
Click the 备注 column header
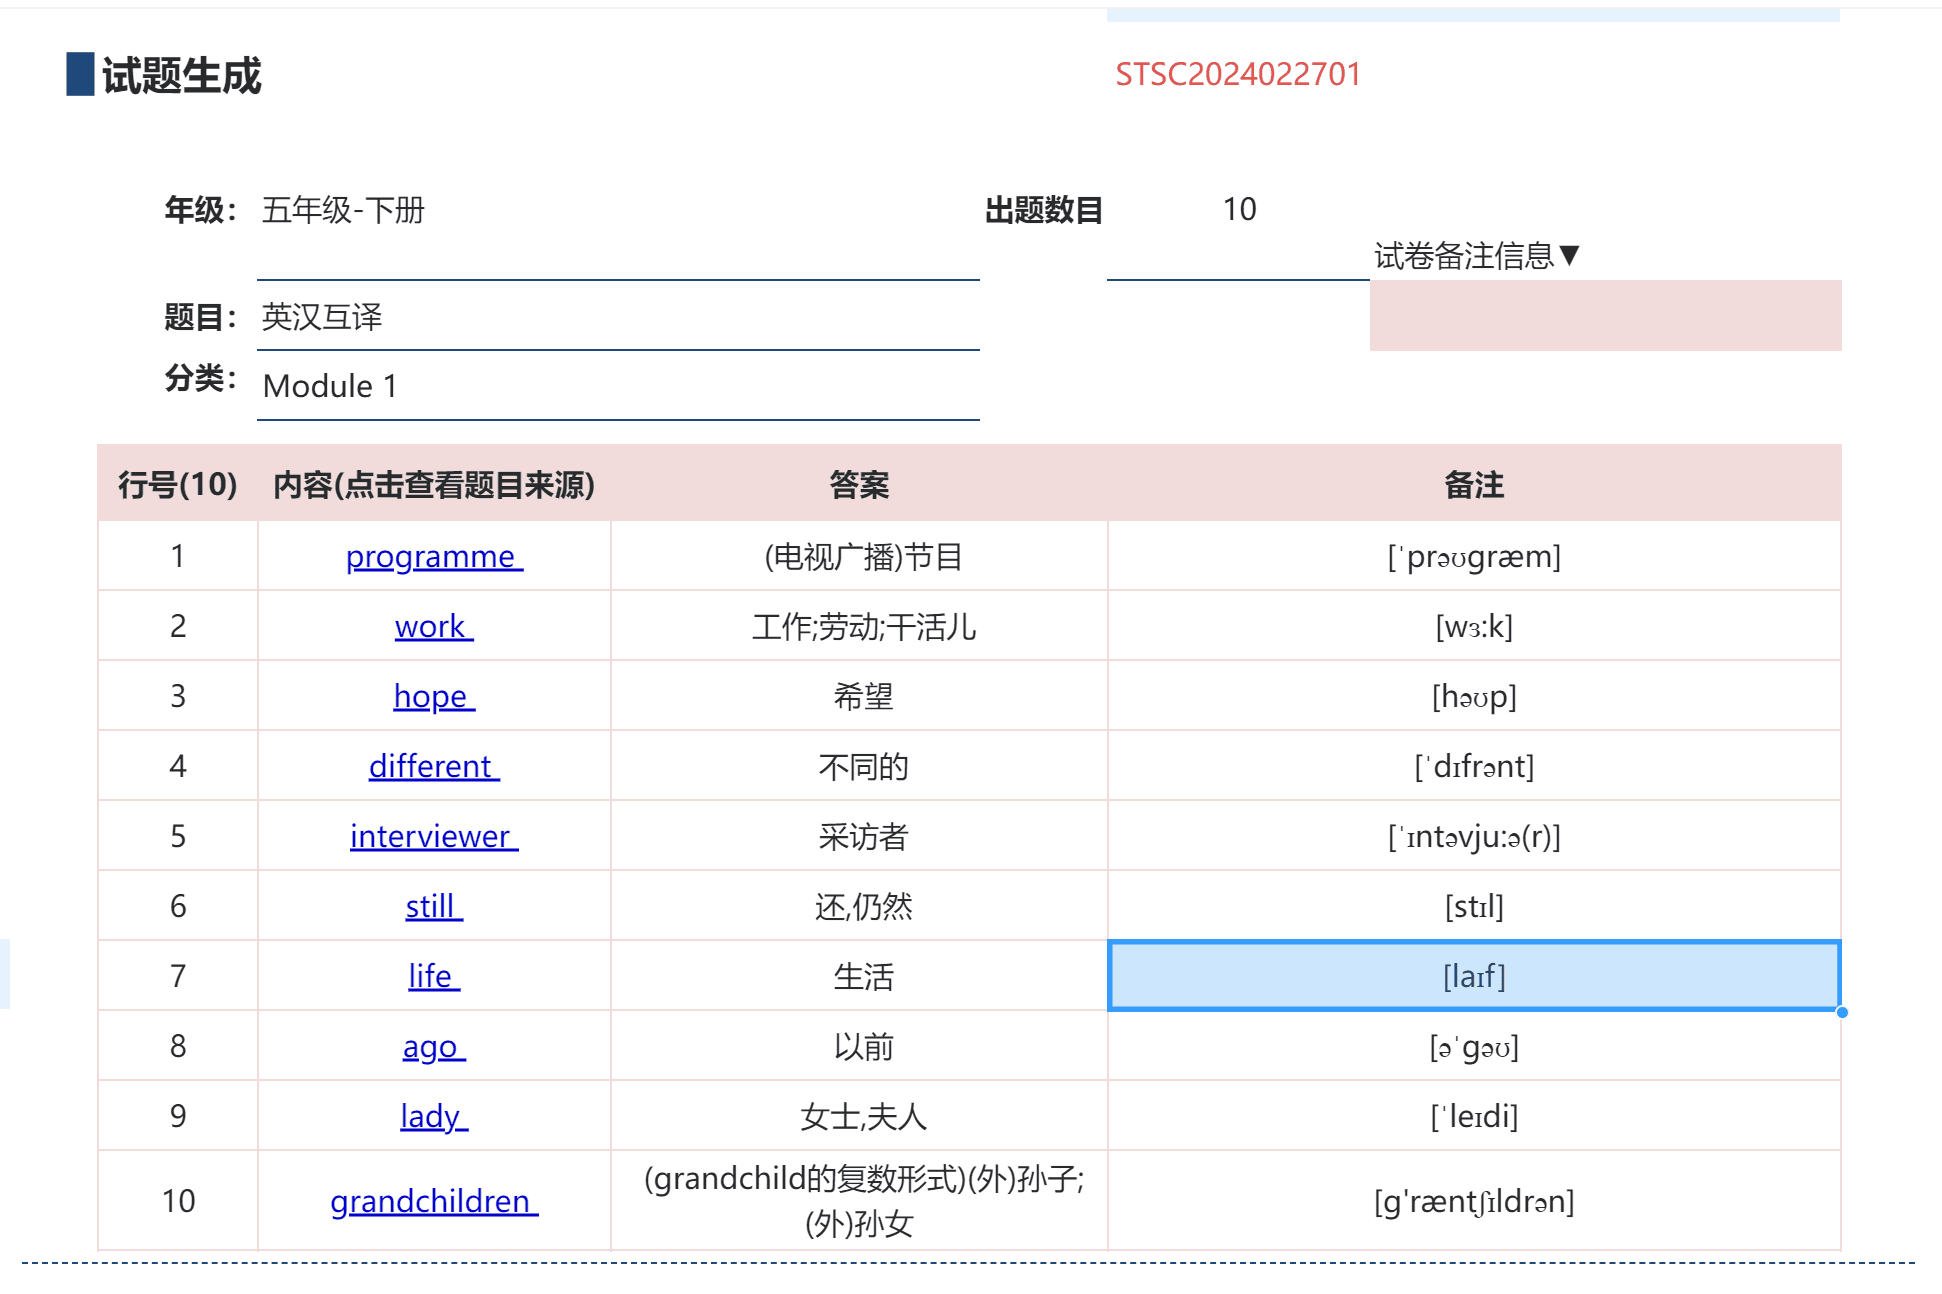pos(1474,484)
